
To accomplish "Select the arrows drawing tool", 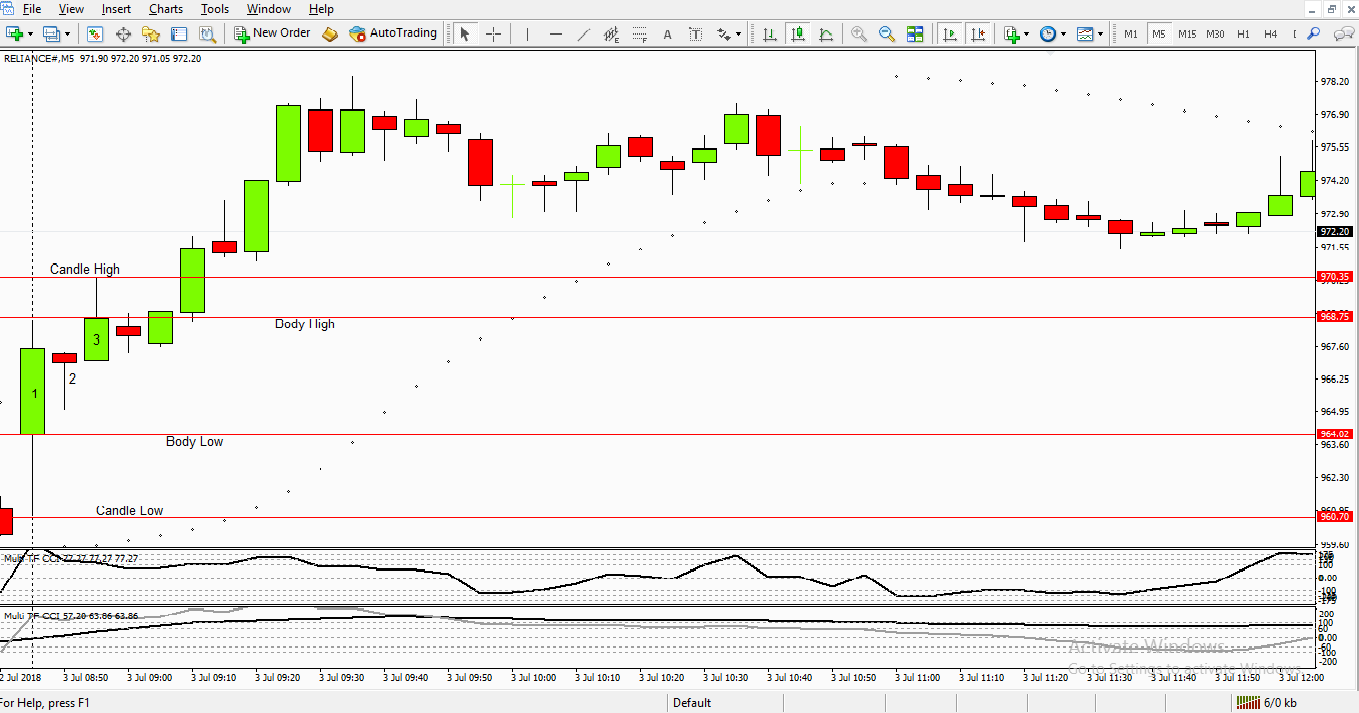I will pos(724,34).
